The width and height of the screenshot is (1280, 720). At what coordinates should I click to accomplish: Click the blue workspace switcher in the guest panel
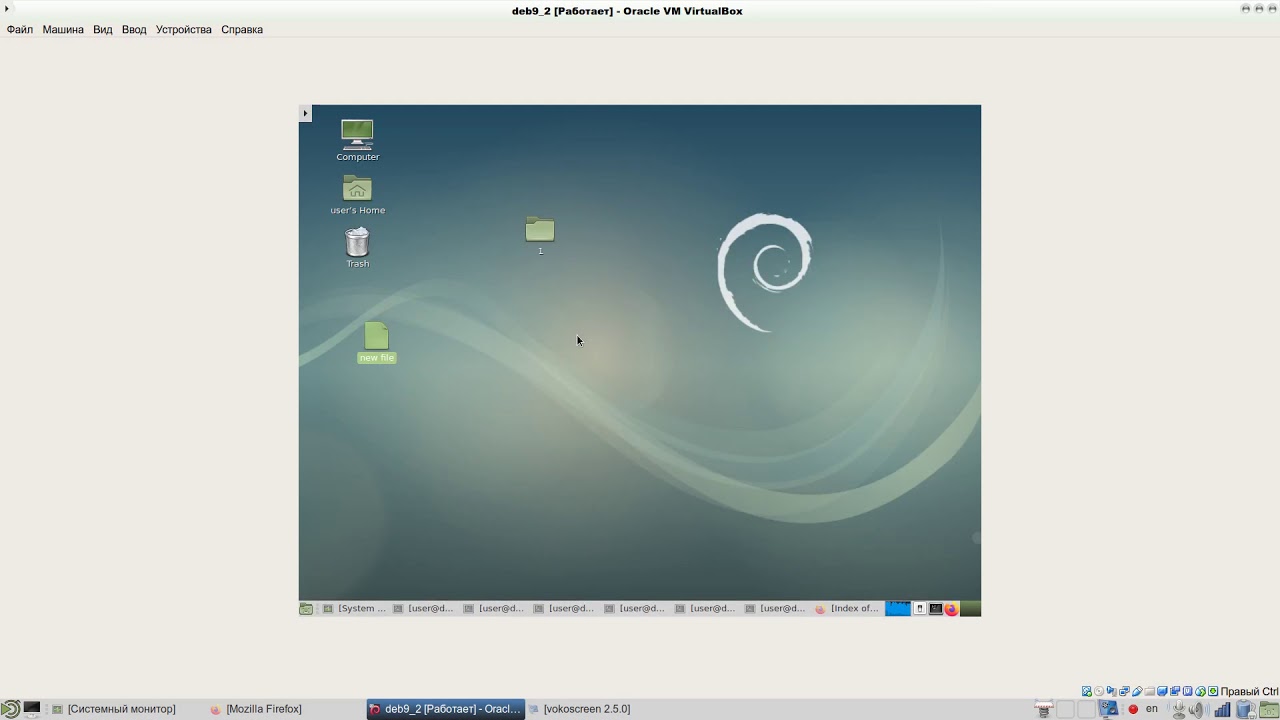pyautogui.click(x=898, y=608)
